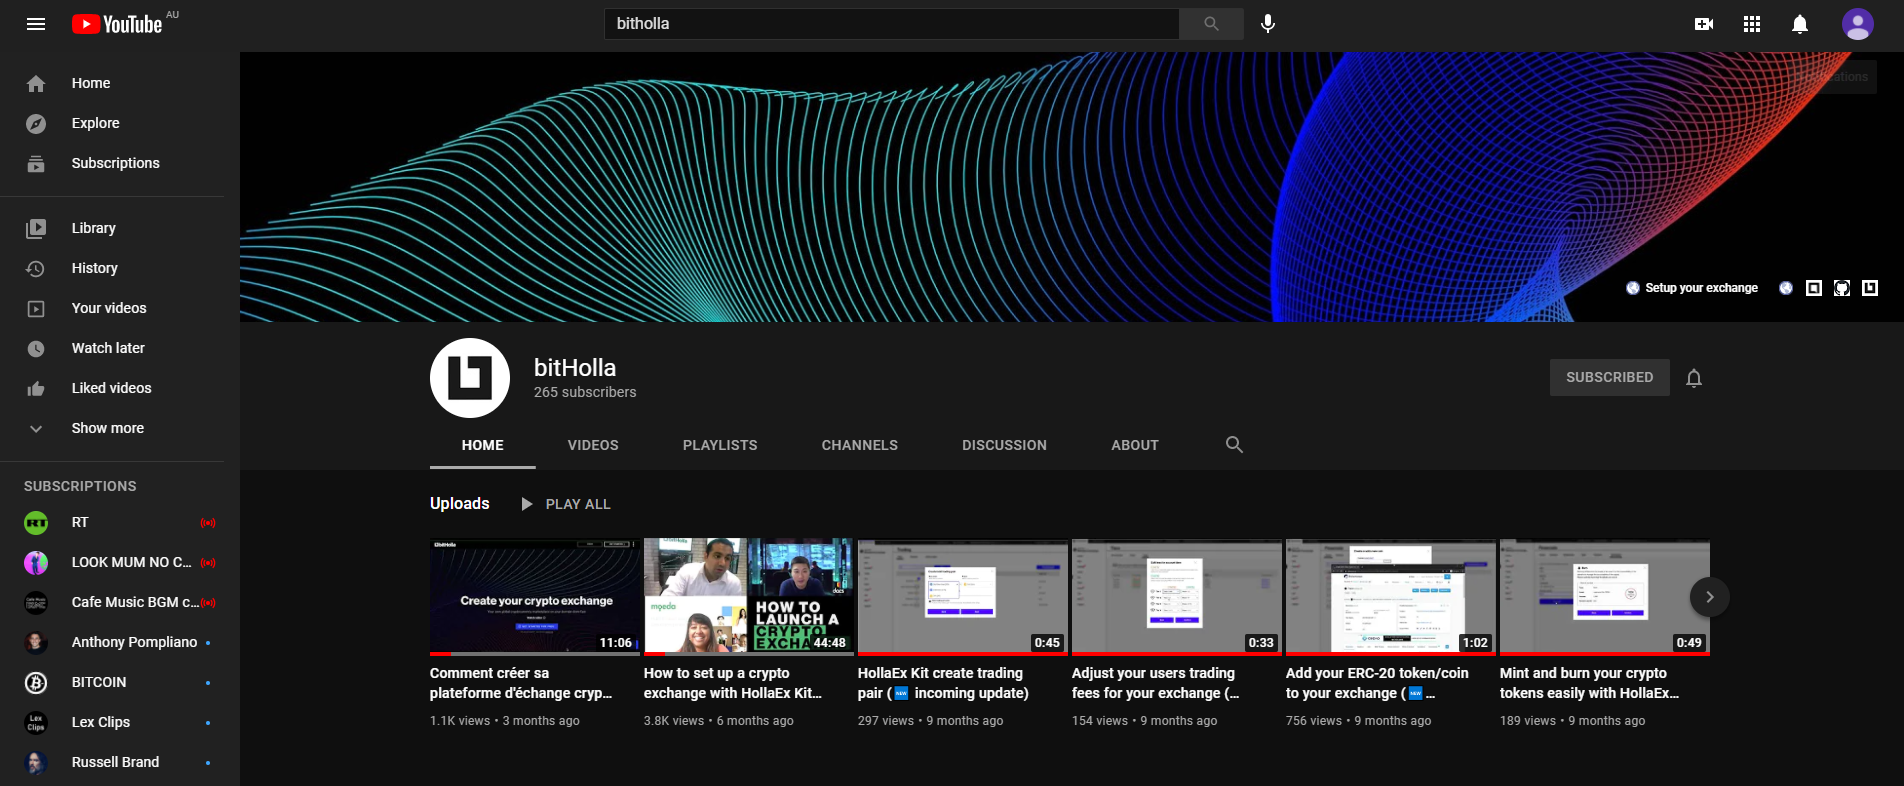Open the PLAYLISTS tab
Viewport: 1904px width, 786px height.
[720, 445]
